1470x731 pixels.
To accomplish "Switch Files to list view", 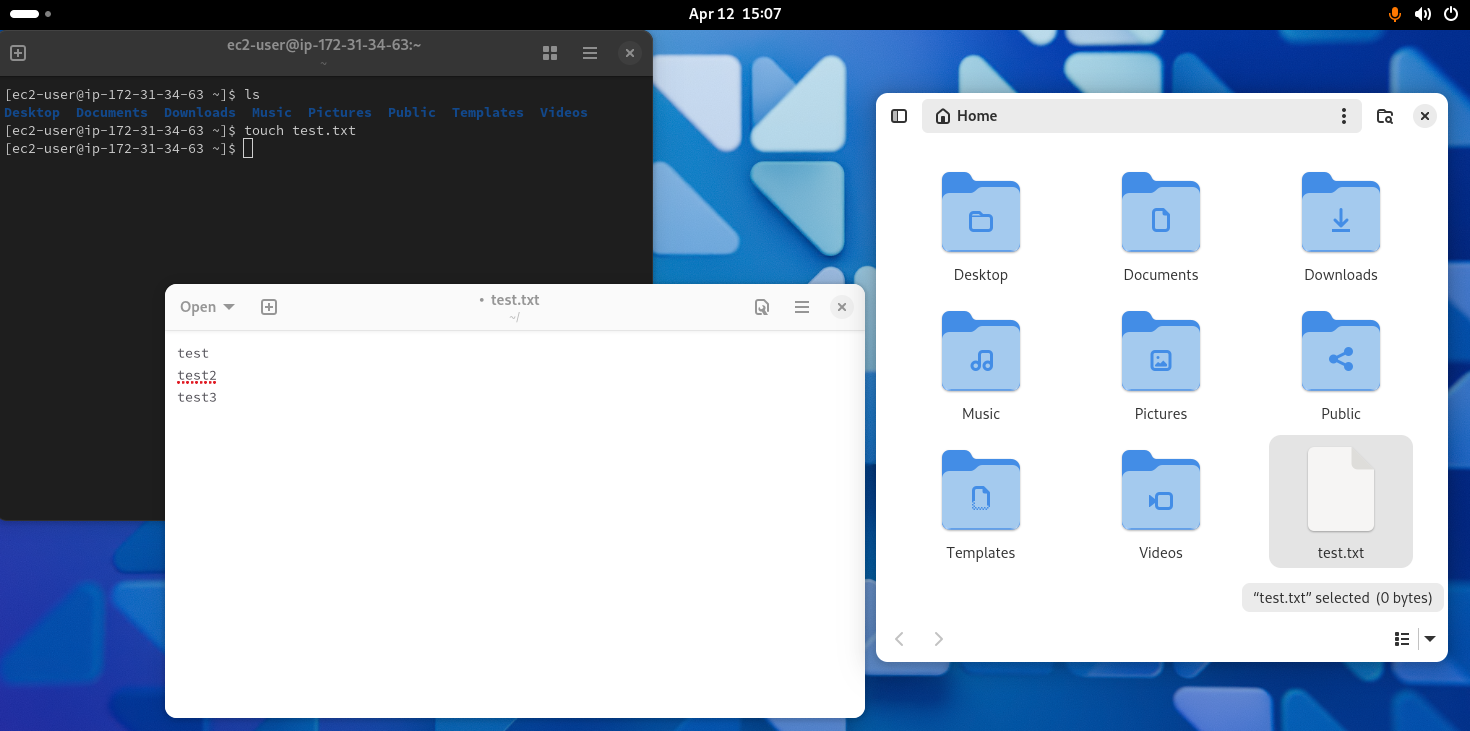I will click(1402, 638).
